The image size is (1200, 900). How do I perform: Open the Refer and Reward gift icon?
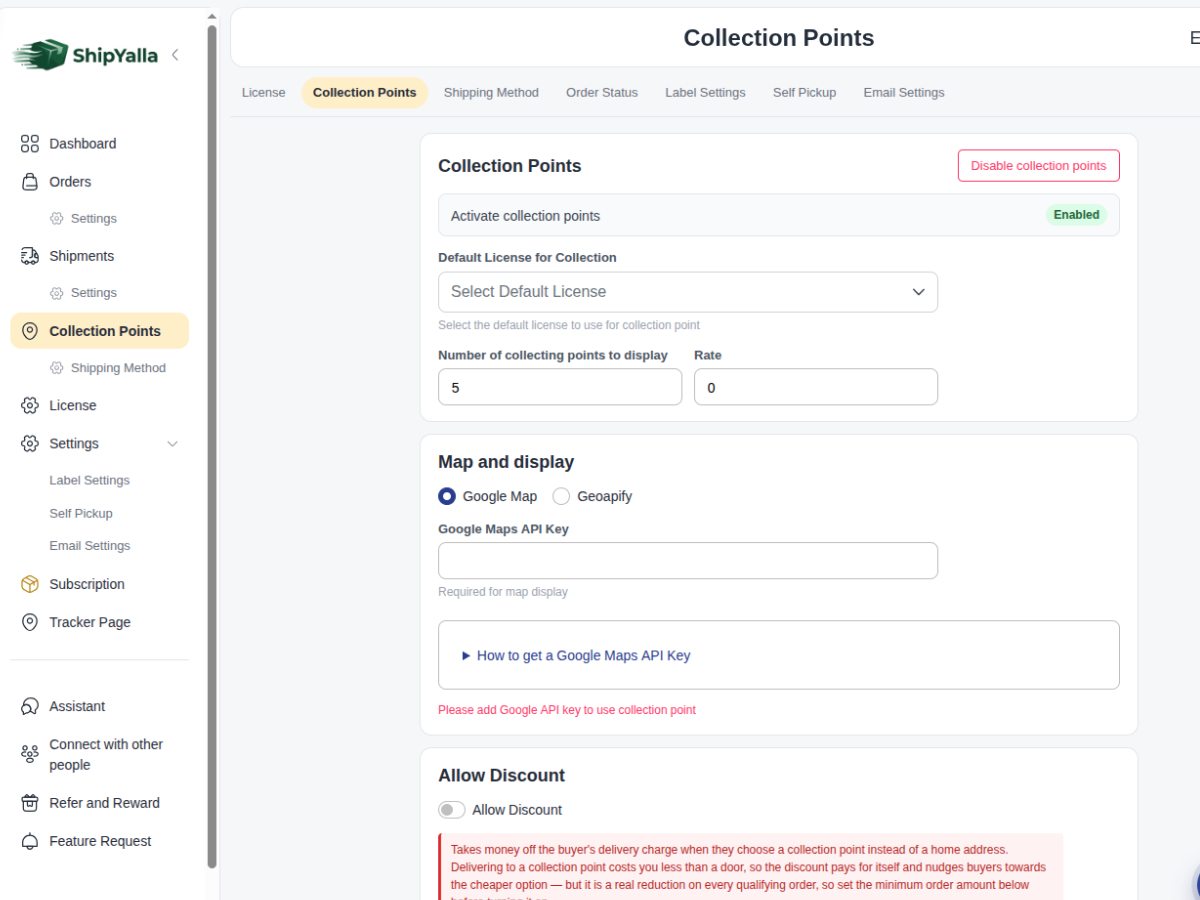30,803
